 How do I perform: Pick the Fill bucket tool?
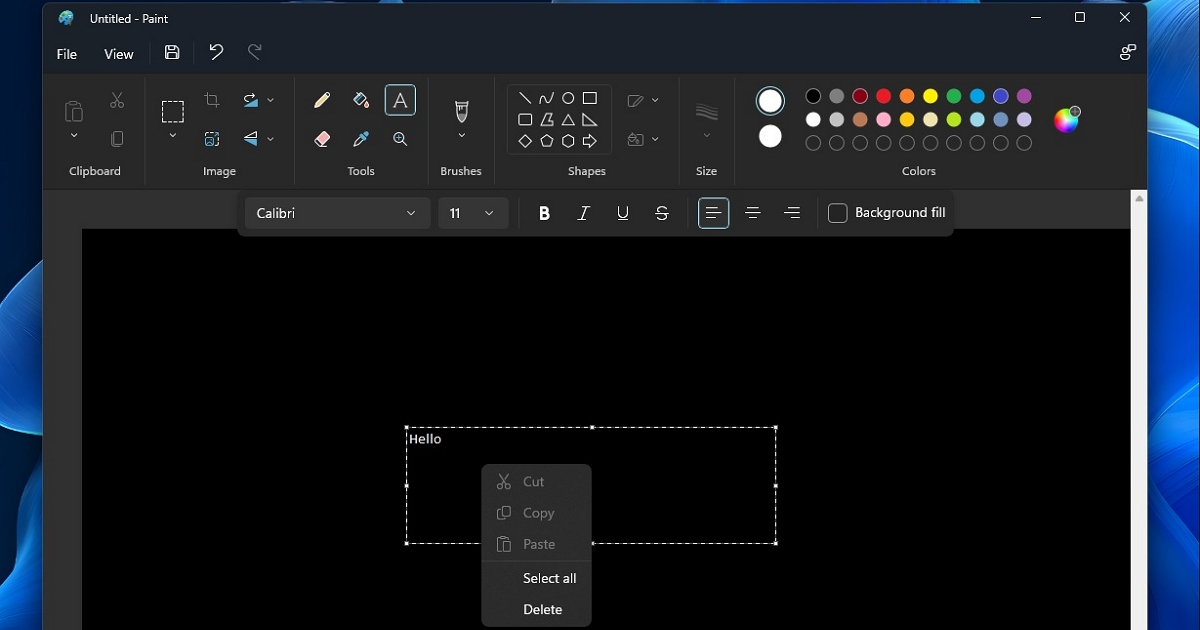click(x=361, y=100)
